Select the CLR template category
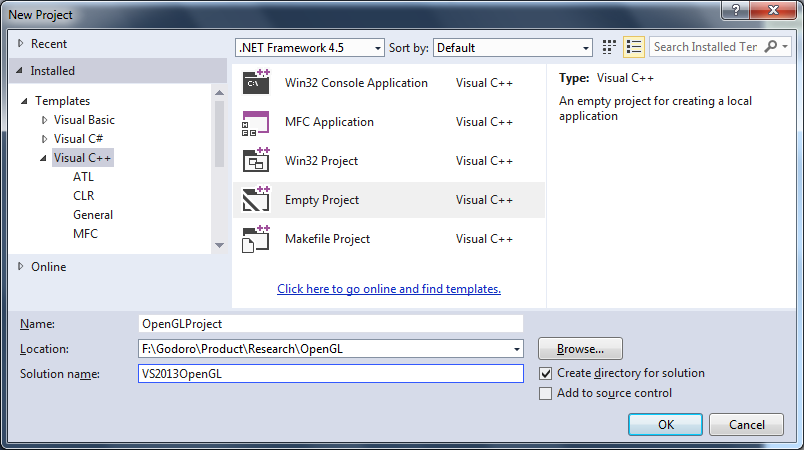804x450 pixels. (x=84, y=196)
